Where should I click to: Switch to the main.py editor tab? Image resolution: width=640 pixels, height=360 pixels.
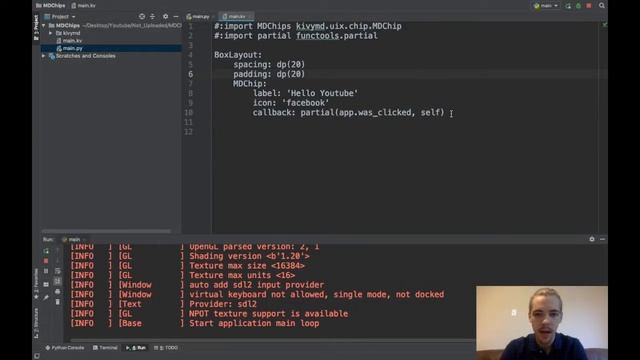coord(198,17)
